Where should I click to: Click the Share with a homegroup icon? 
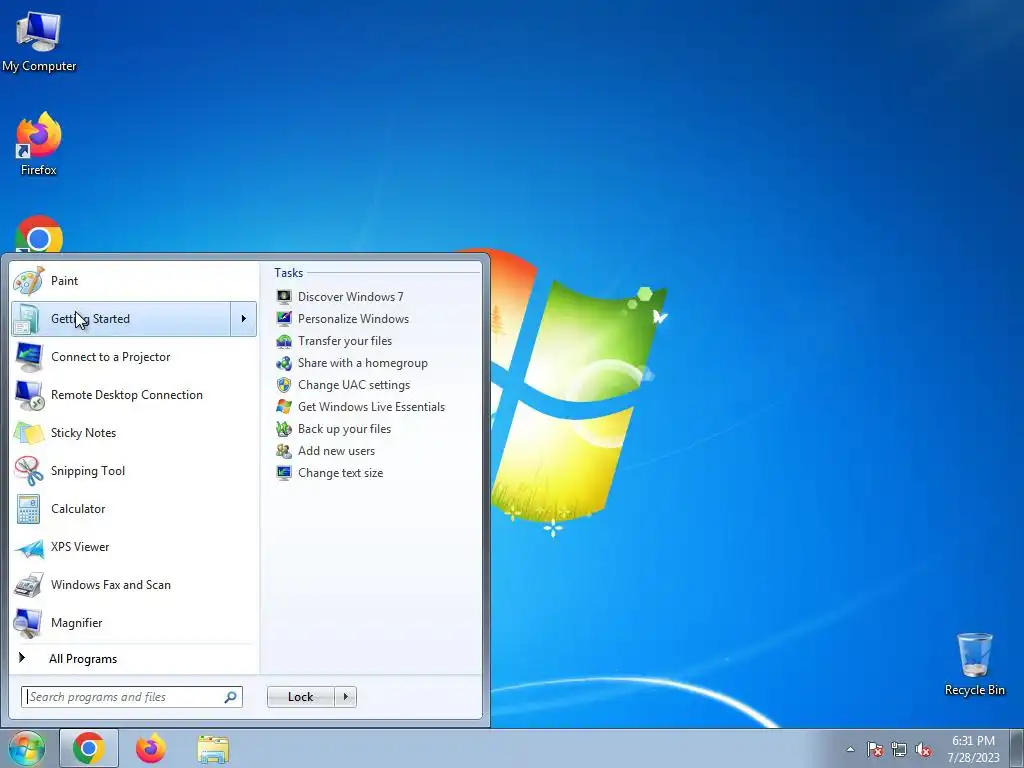(x=284, y=363)
